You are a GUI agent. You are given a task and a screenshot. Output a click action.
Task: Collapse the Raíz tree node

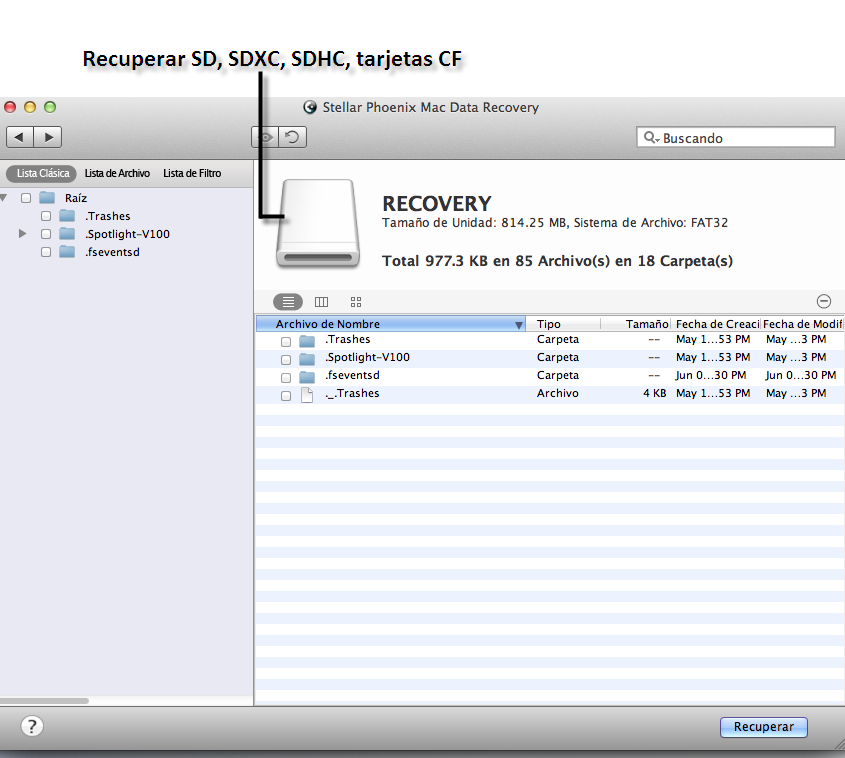[x=4, y=198]
